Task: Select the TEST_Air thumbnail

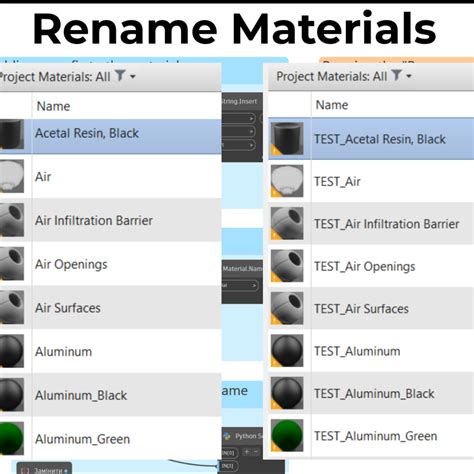Action: coord(287,181)
